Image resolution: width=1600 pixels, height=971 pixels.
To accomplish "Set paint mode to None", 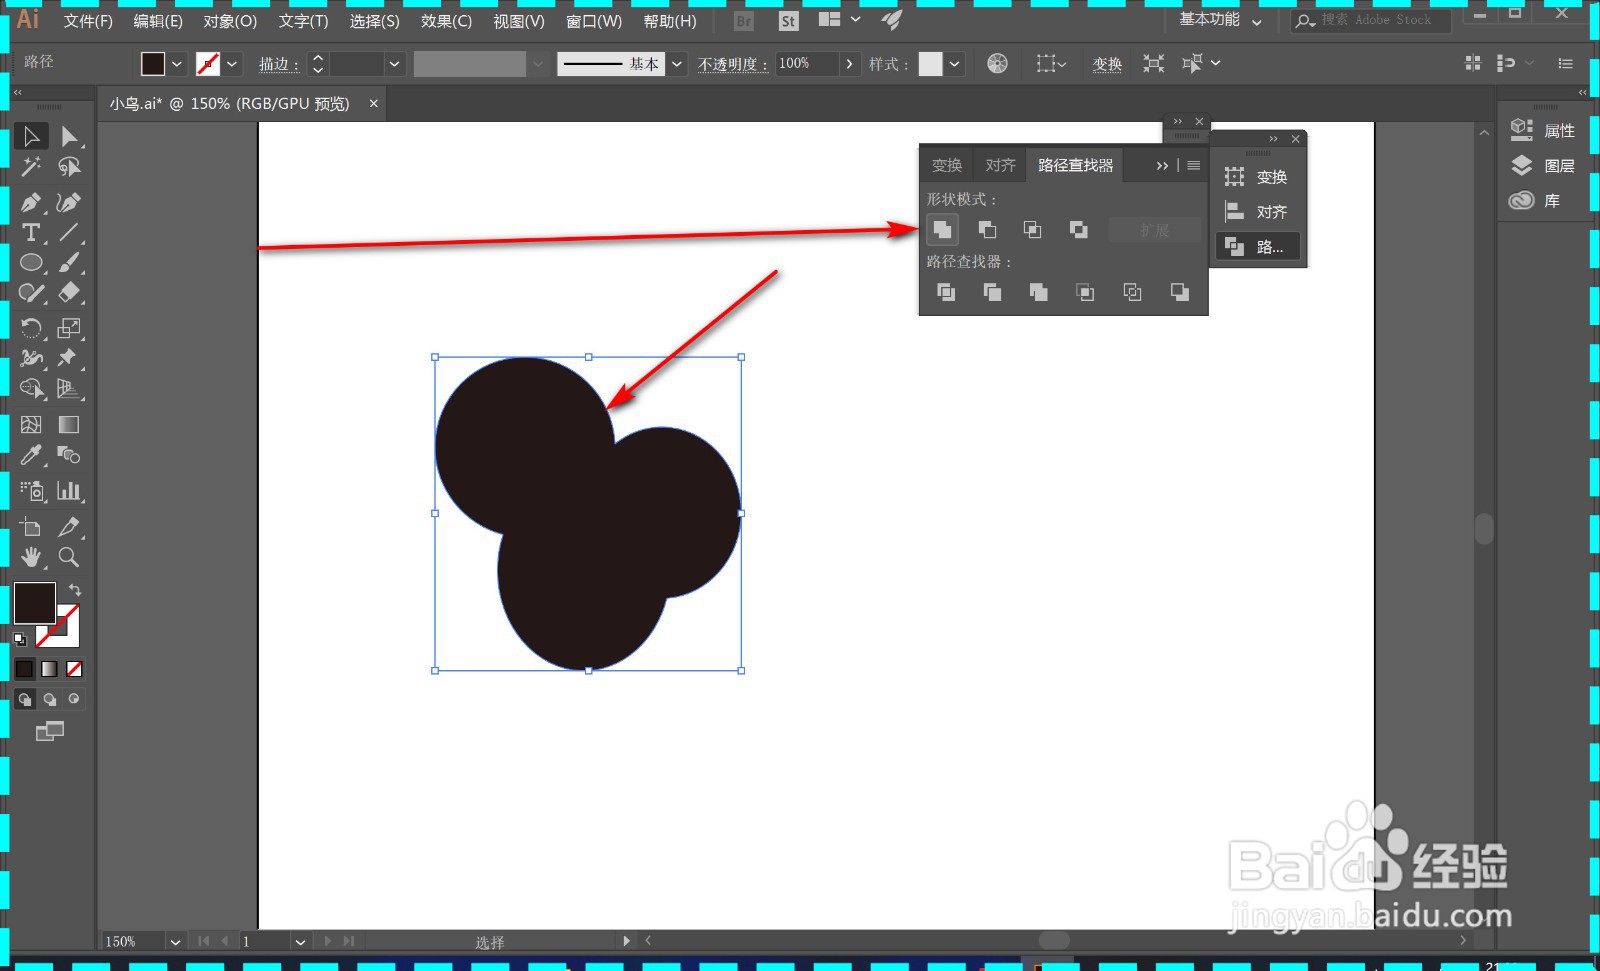I will coord(74,669).
